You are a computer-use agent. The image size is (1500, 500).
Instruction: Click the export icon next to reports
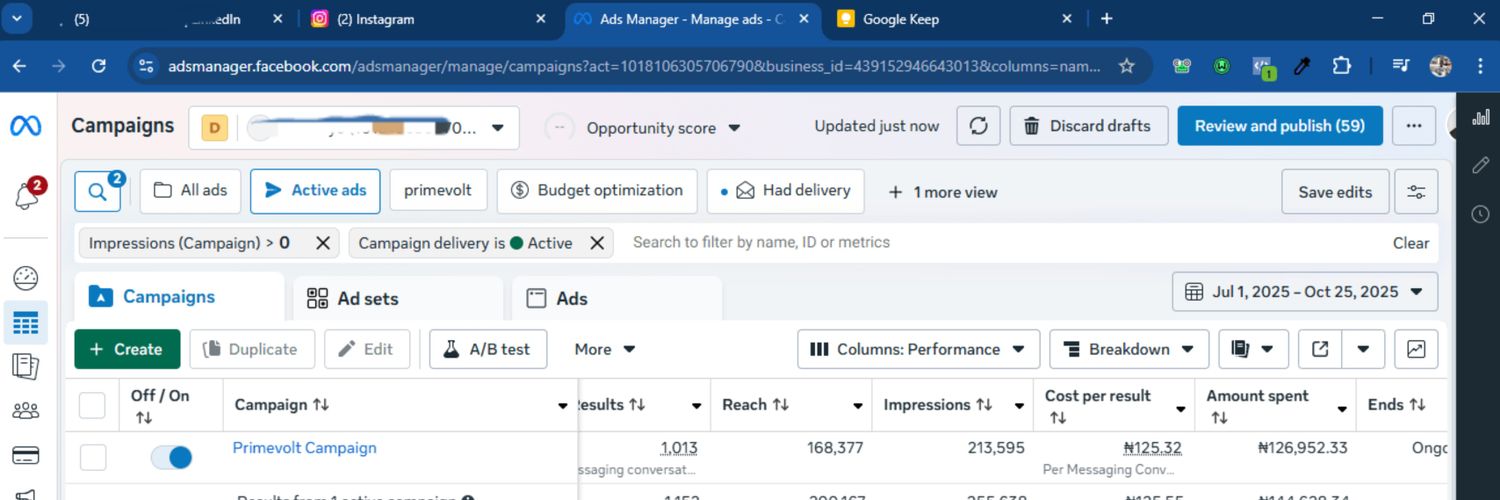(1320, 349)
